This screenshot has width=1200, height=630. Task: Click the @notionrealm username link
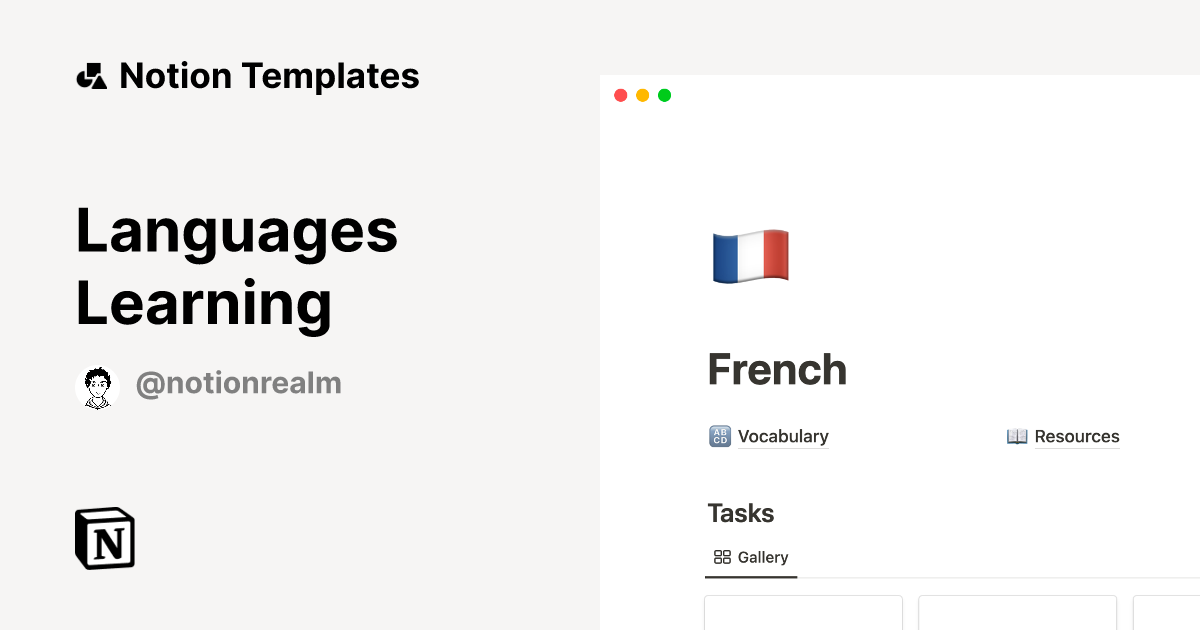pos(239,383)
